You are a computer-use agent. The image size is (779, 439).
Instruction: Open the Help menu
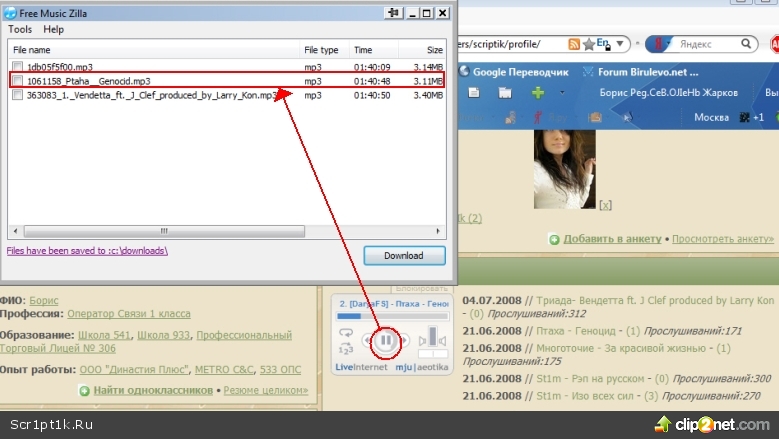click(x=54, y=29)
